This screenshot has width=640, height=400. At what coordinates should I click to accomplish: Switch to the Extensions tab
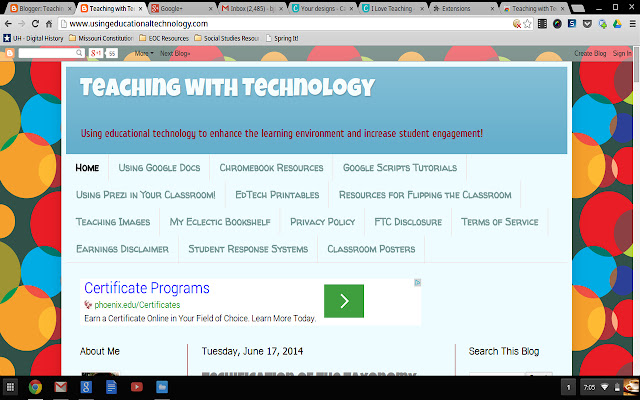463,8
